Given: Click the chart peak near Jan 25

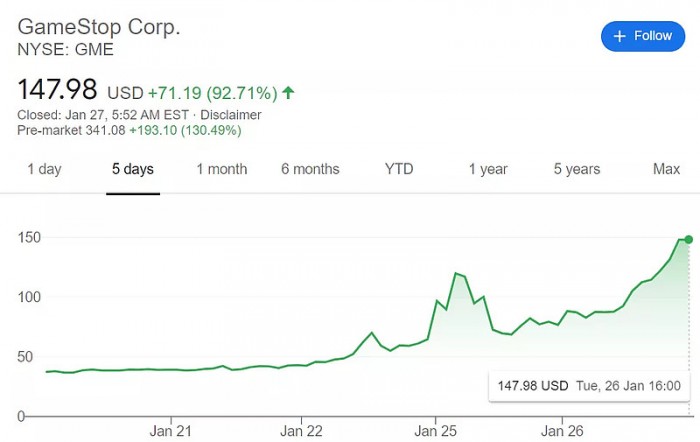Looking at the screenshot, I should pos(456,273).
